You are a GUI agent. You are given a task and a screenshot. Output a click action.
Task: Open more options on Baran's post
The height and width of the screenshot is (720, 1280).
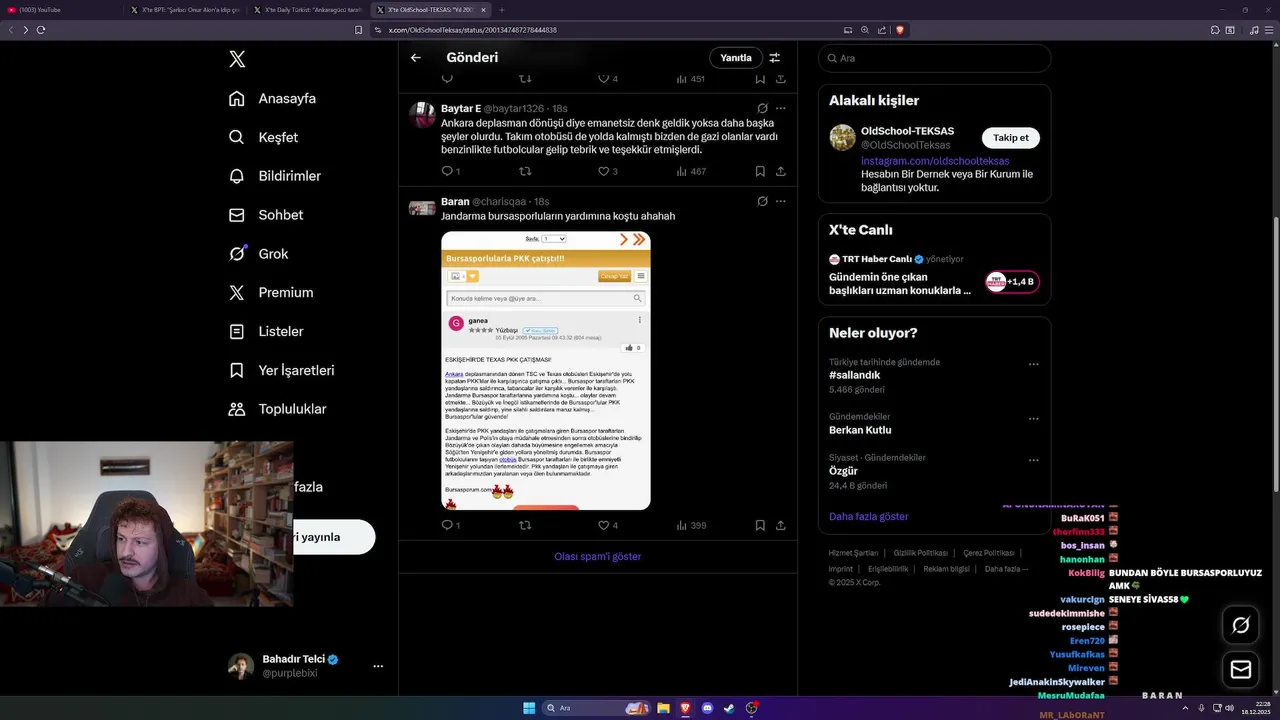tap(781, 201)
